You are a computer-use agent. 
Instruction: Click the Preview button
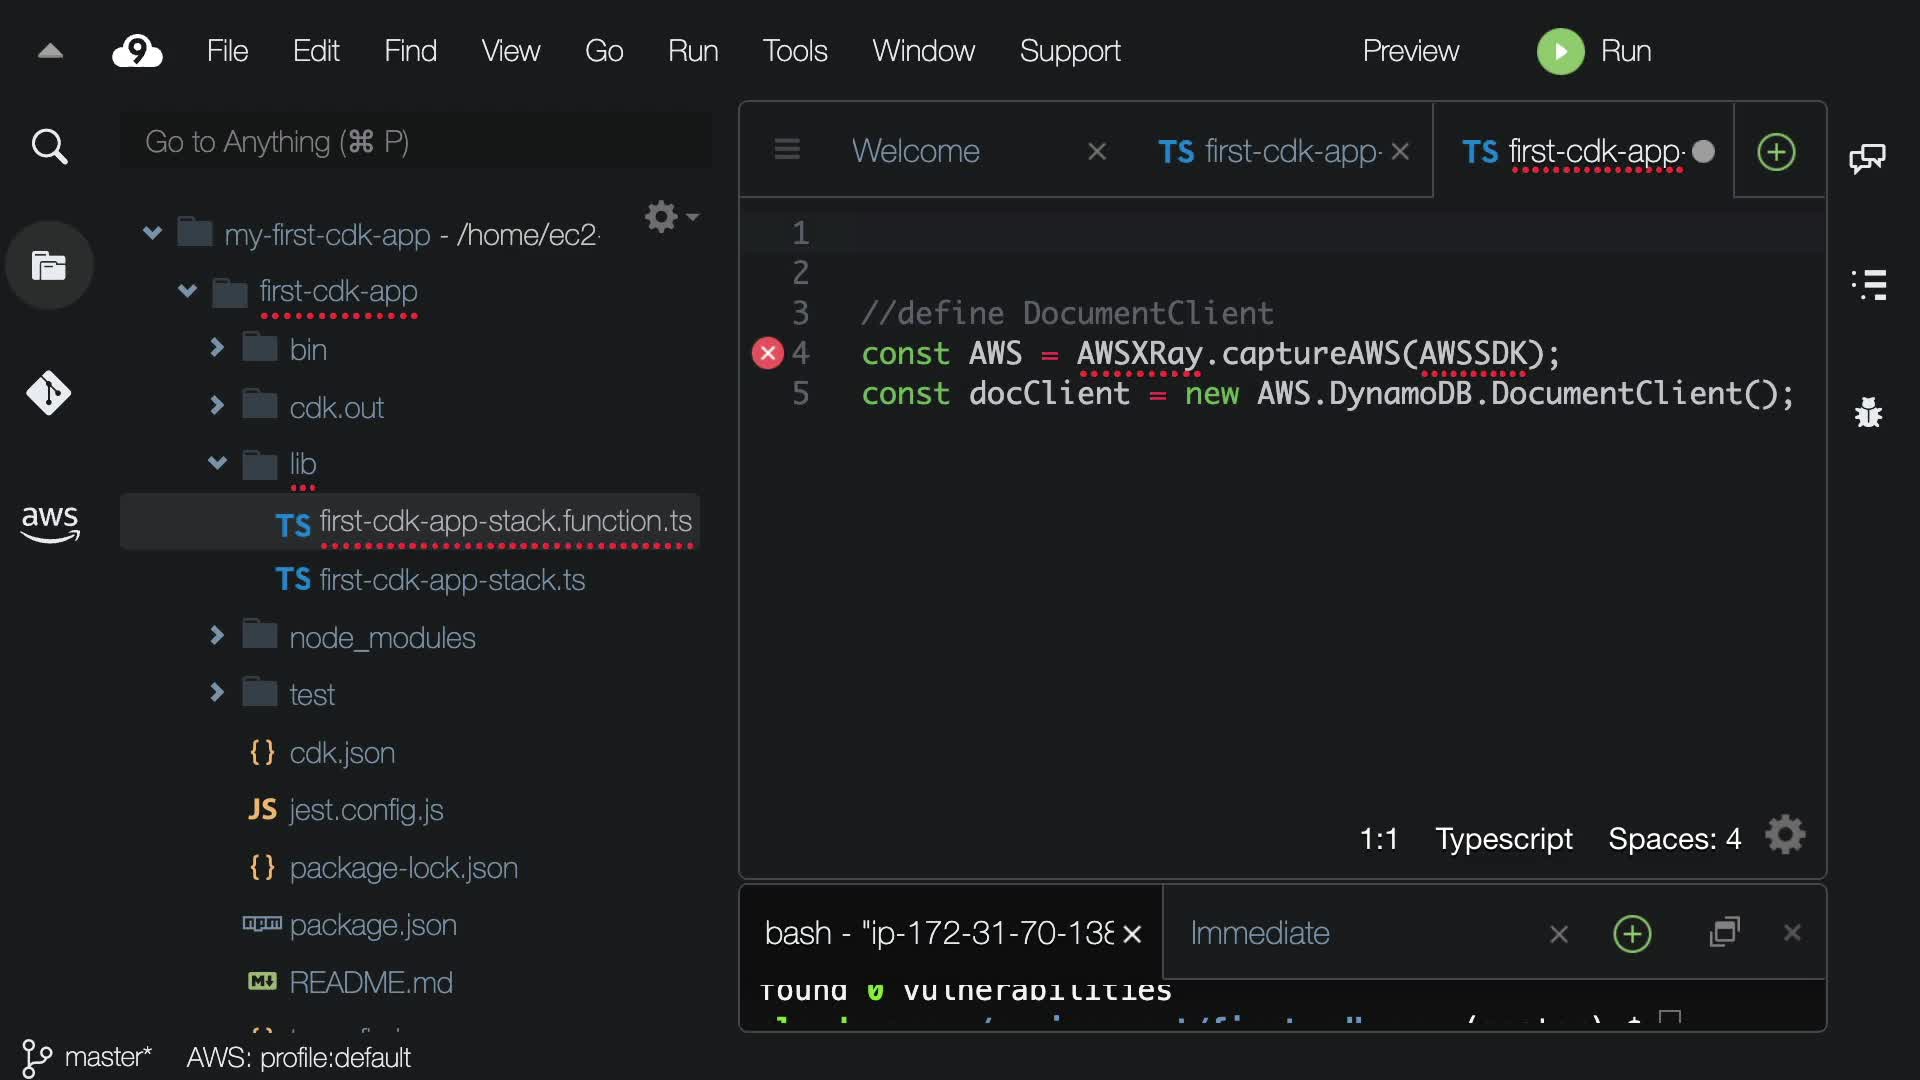coord(1410,51)
